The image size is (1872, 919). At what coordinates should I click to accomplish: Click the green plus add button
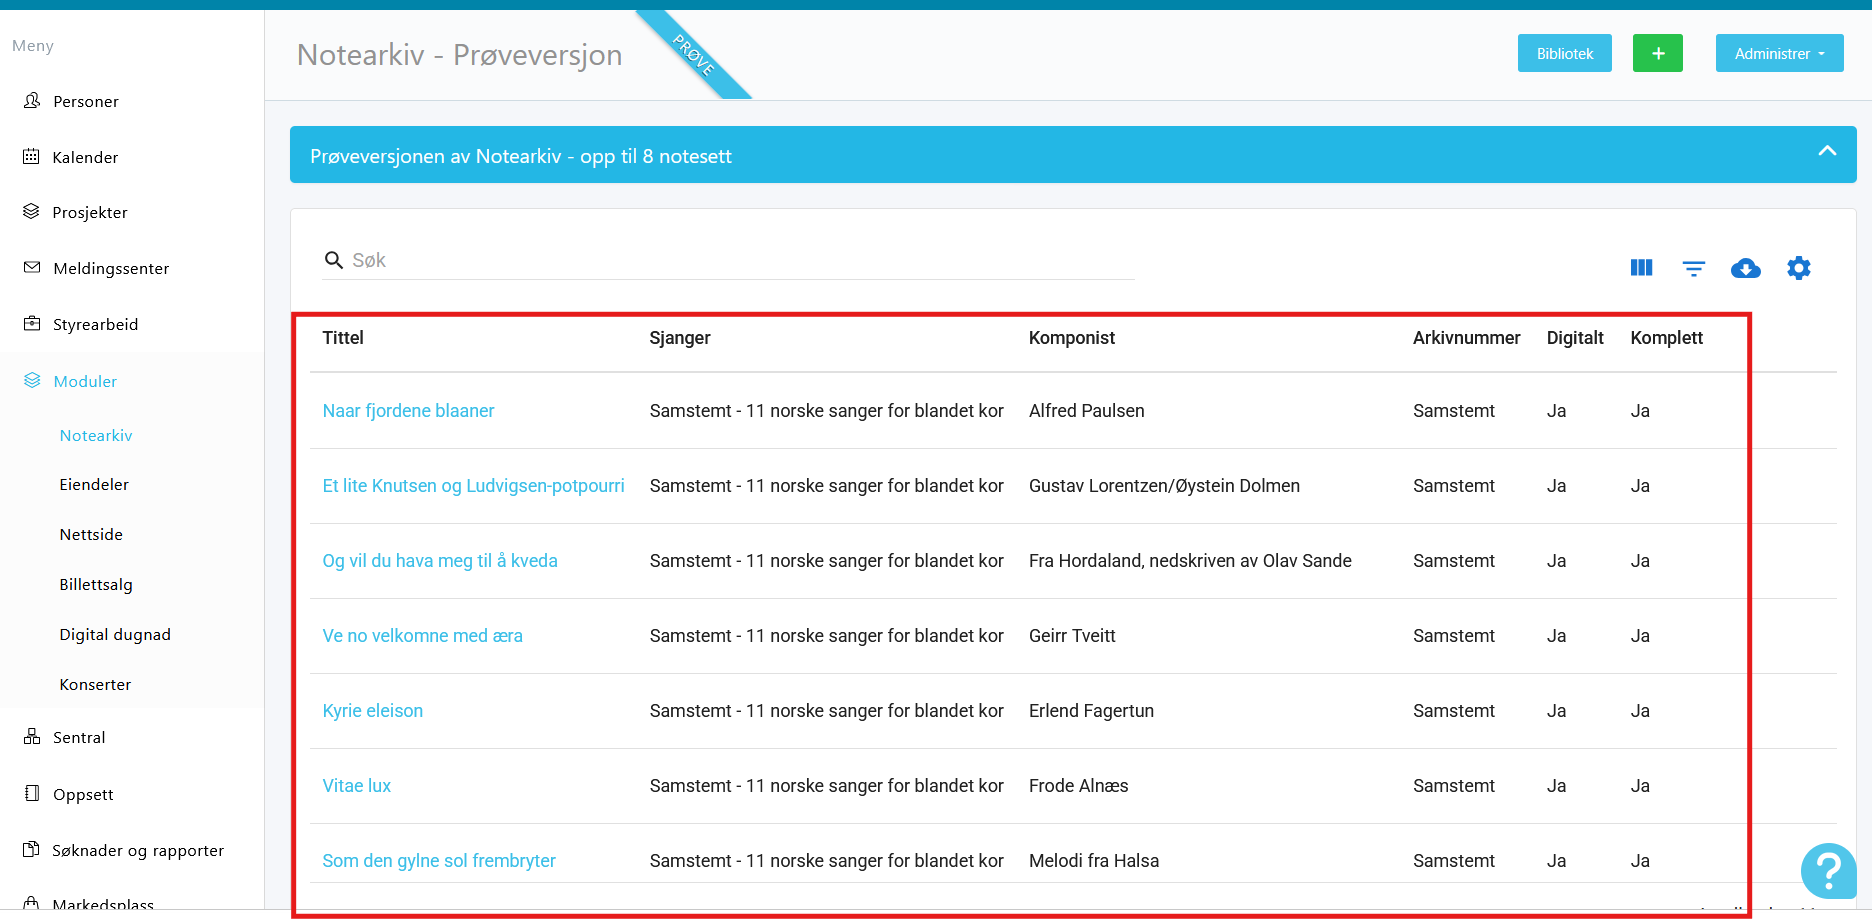pos(1657,54)
